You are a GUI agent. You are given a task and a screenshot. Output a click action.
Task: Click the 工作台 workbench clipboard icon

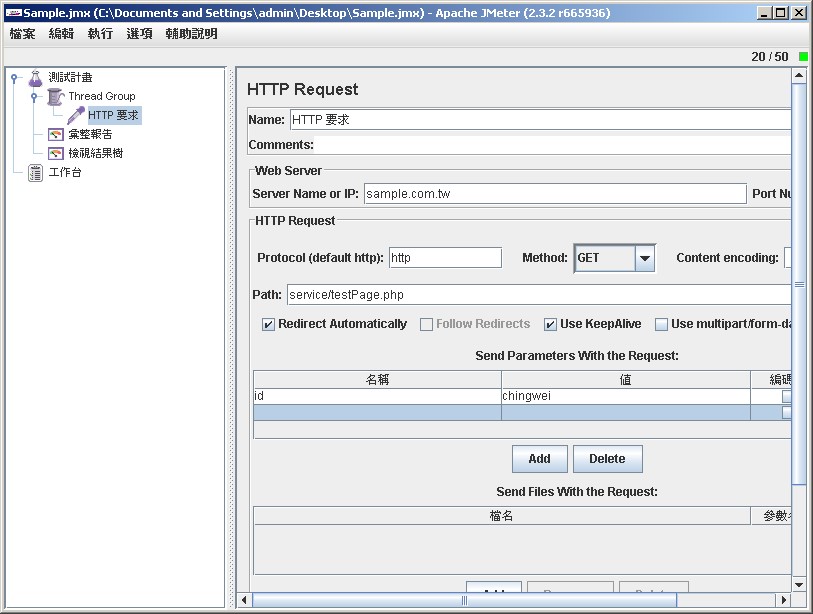(35, 173)
